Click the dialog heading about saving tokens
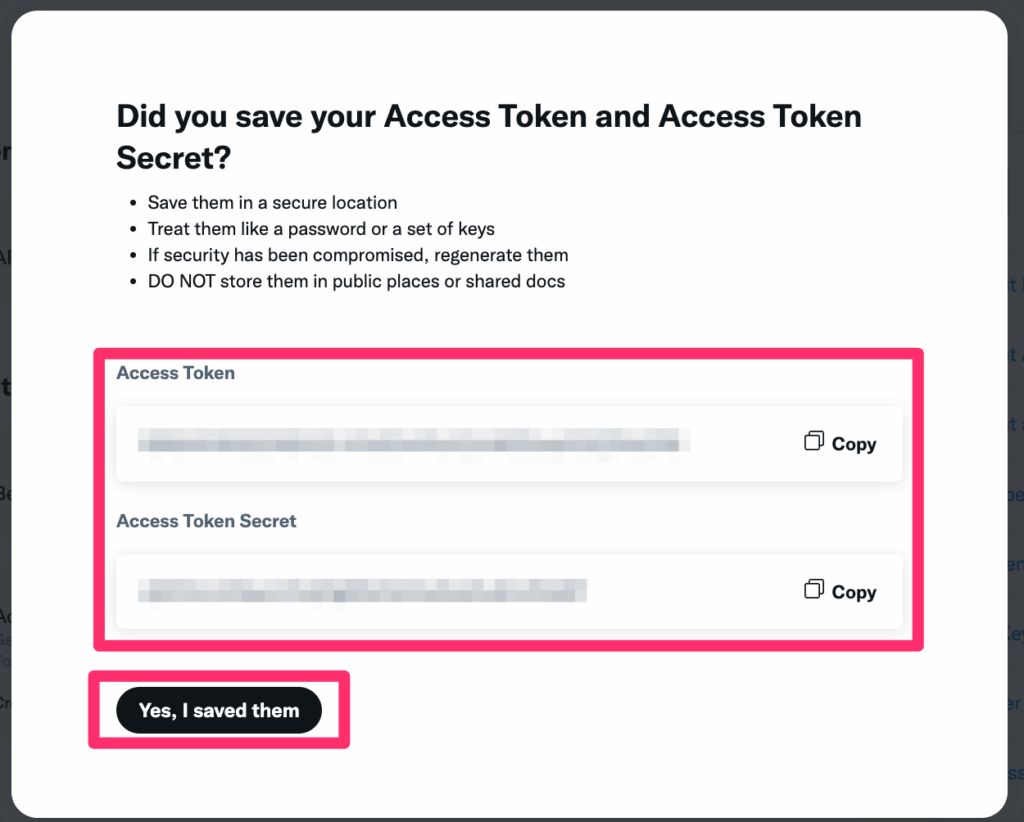Image resolution: width=1024 pixels, height=822 pixels. [x=488, y=137]
